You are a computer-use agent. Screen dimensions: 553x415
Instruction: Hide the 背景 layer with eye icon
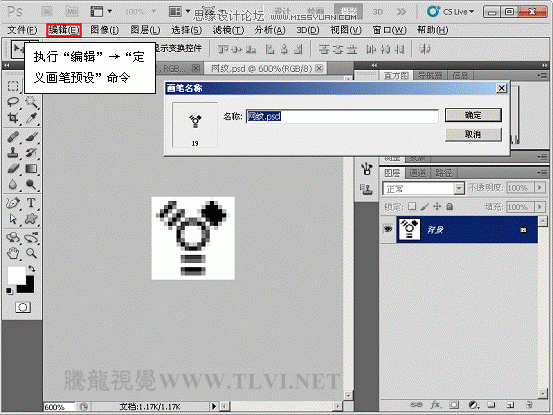click(388, 229)
